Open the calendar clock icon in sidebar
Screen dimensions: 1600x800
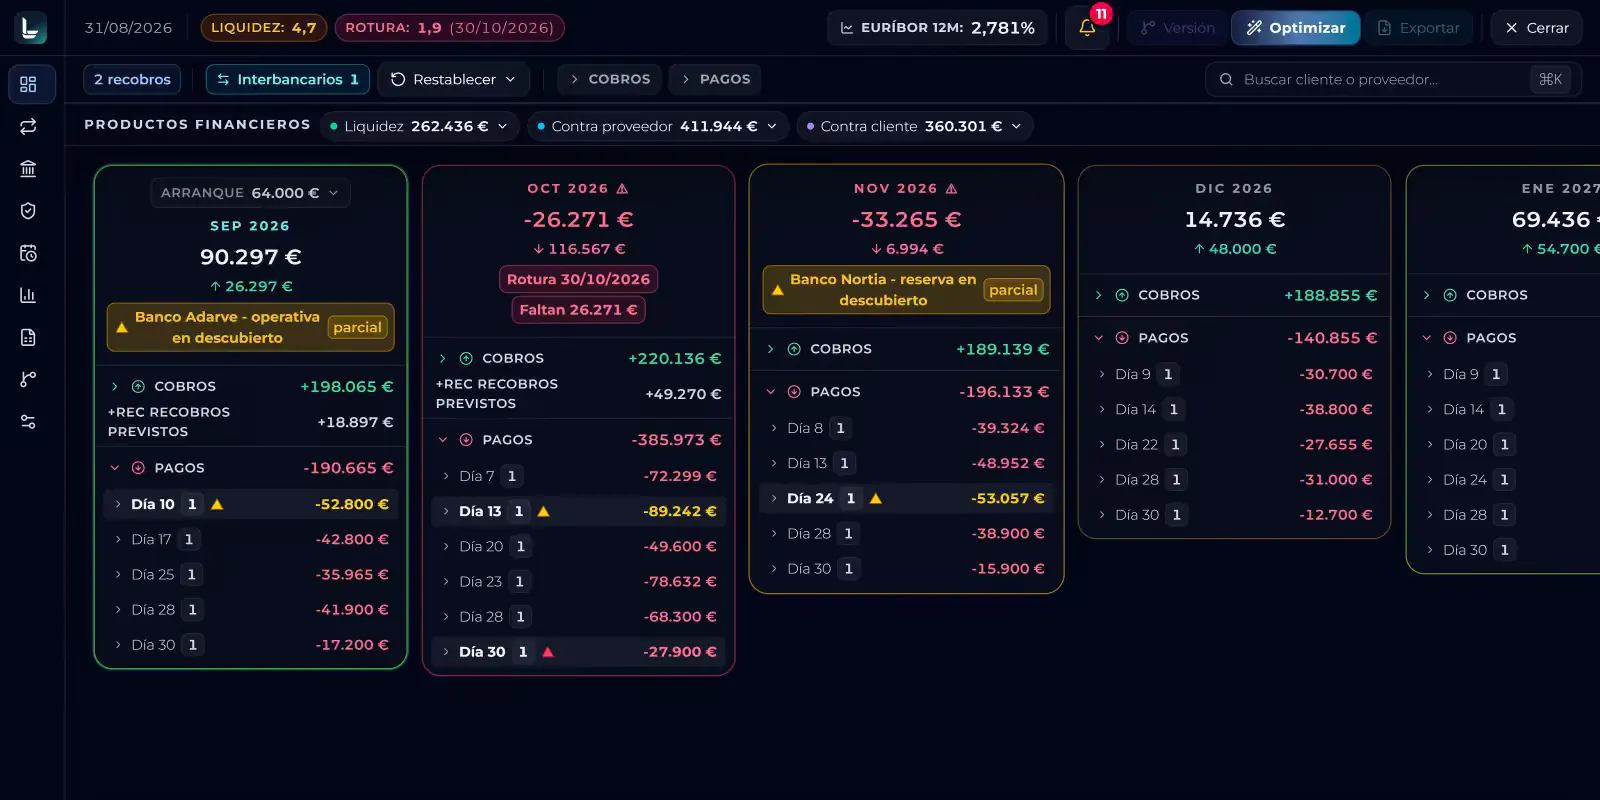click(x=28, y=253)
